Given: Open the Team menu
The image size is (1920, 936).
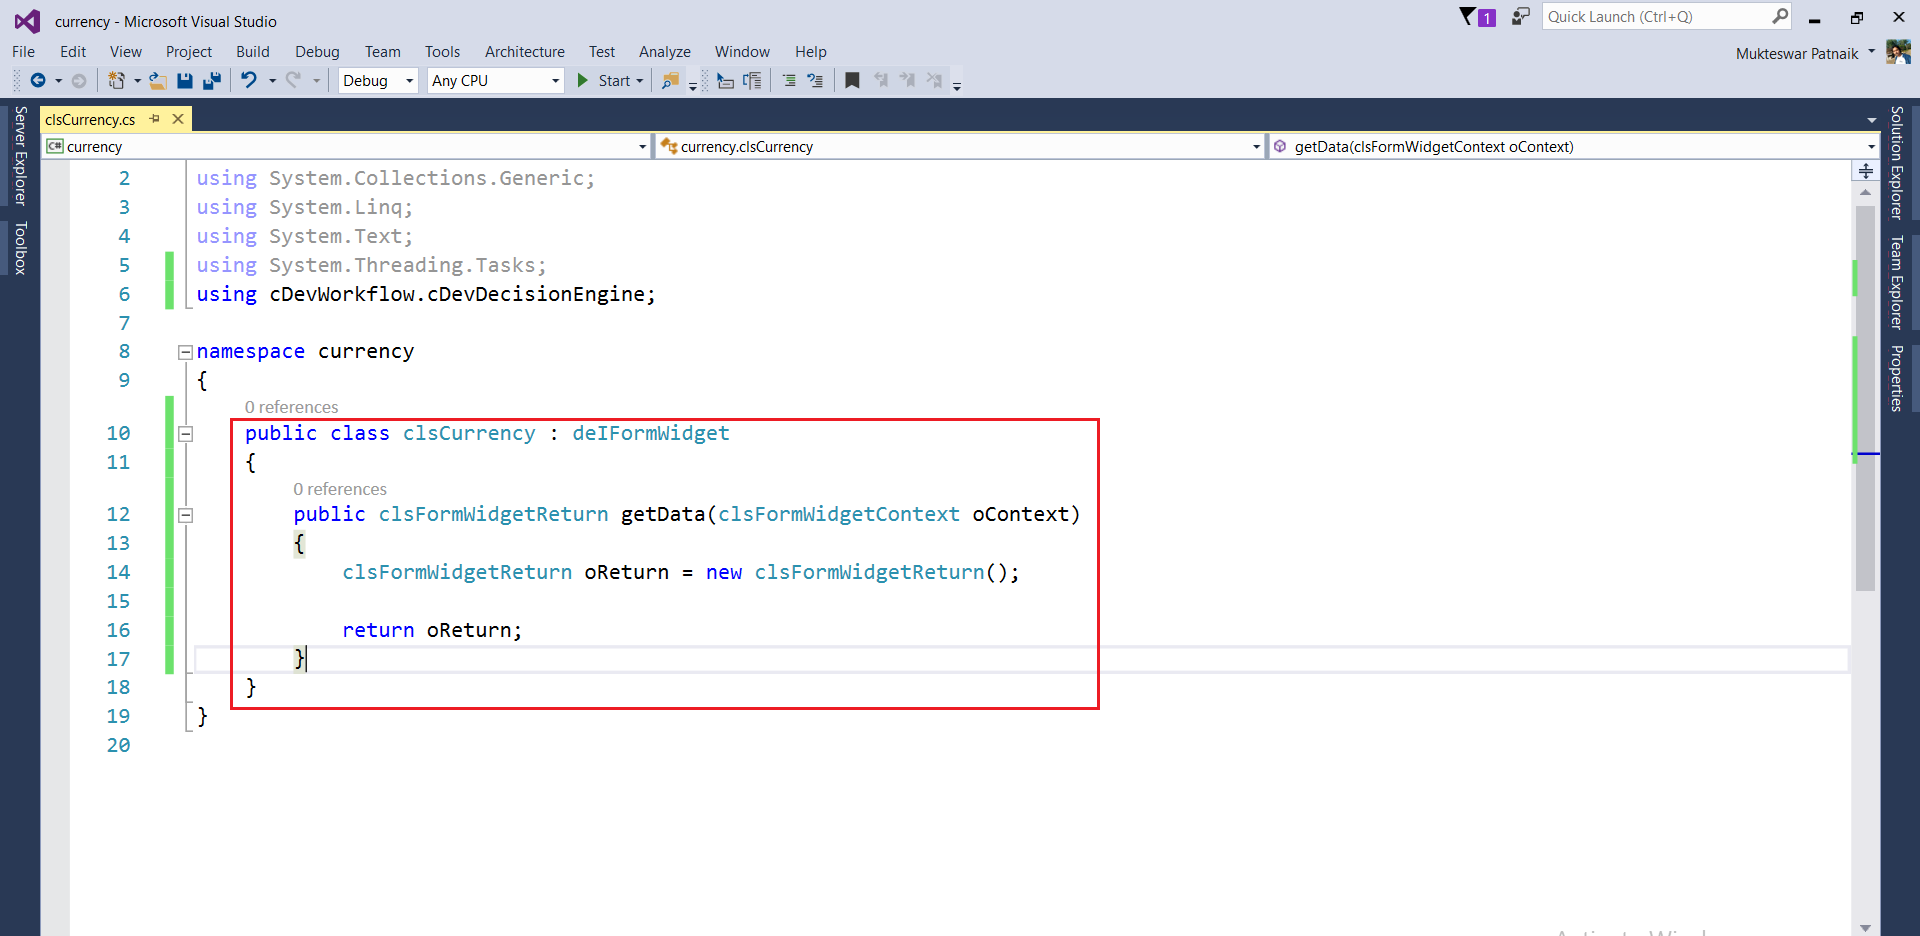Looking at the screenshot, I should [x=382, y=52].
